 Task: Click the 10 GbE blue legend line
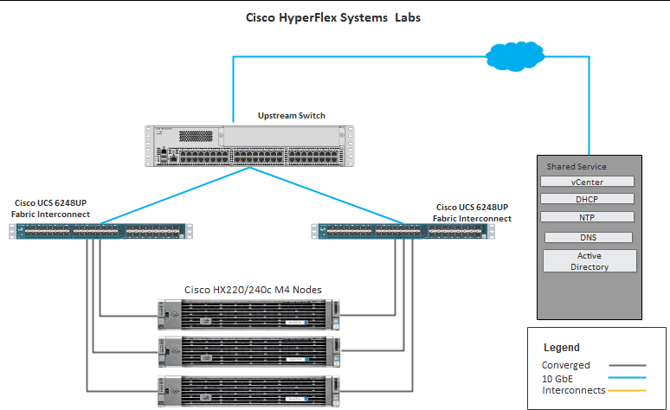(627, 378)
